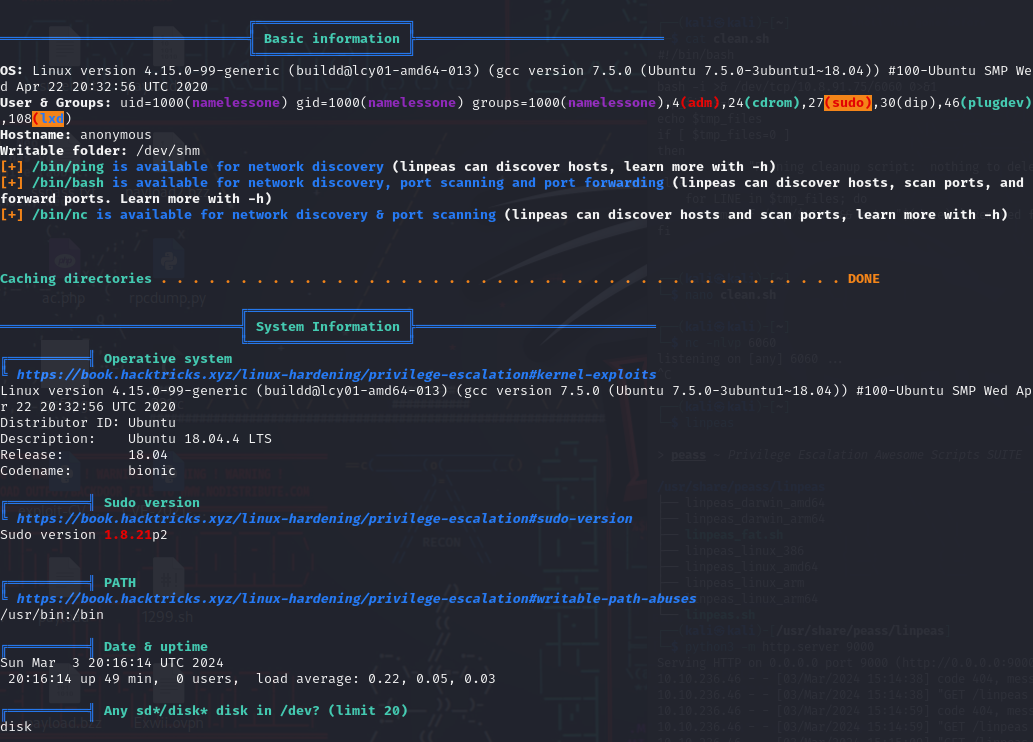Viewport: 1033px width, 742px height.
Task: Click the highlighted sudo group label
Action: [848, 103]
